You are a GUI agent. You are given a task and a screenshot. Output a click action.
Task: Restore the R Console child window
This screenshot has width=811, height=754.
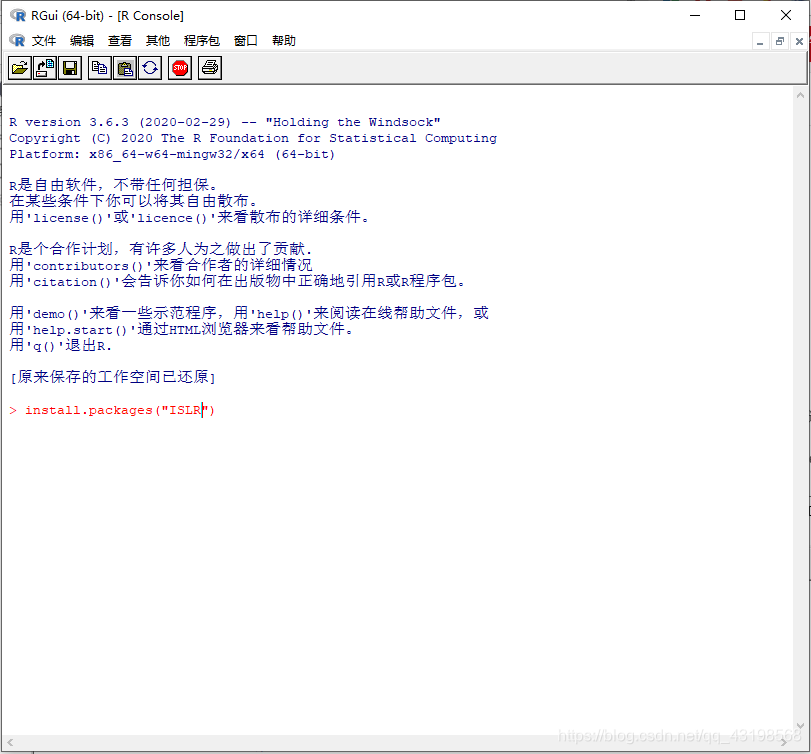coord(779,41)
